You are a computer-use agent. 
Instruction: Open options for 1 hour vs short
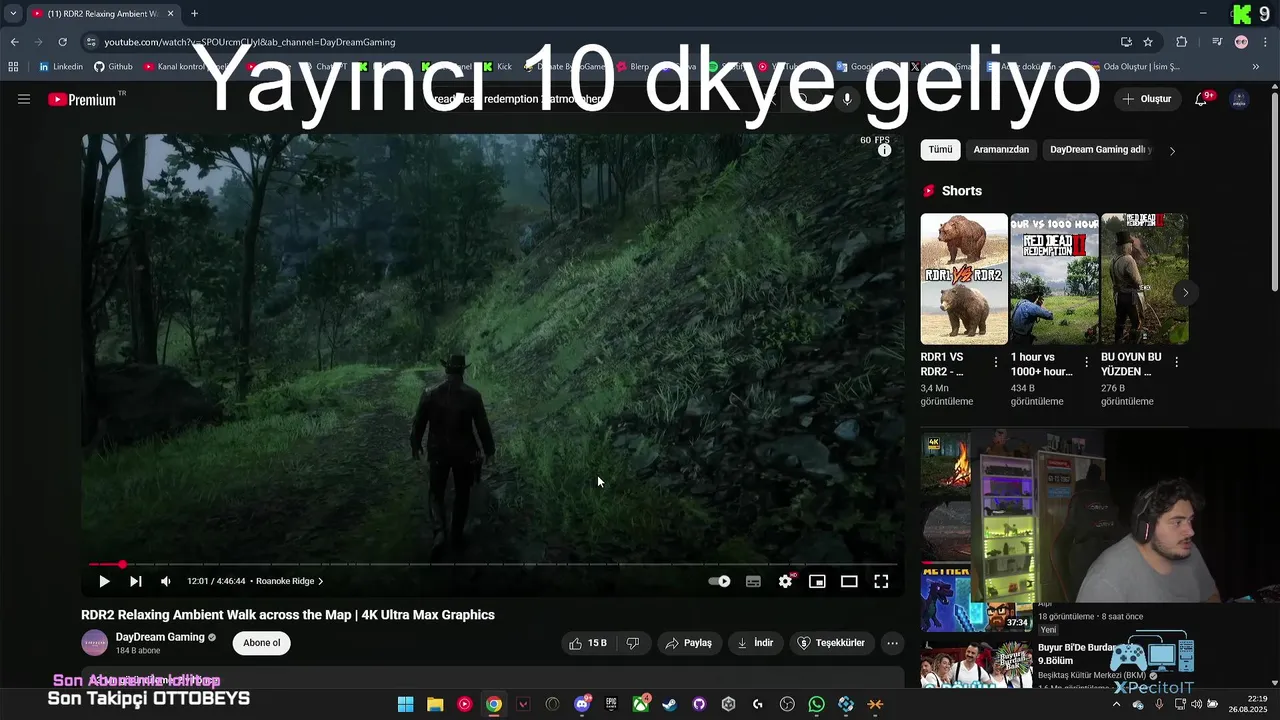click(1086, 363)
